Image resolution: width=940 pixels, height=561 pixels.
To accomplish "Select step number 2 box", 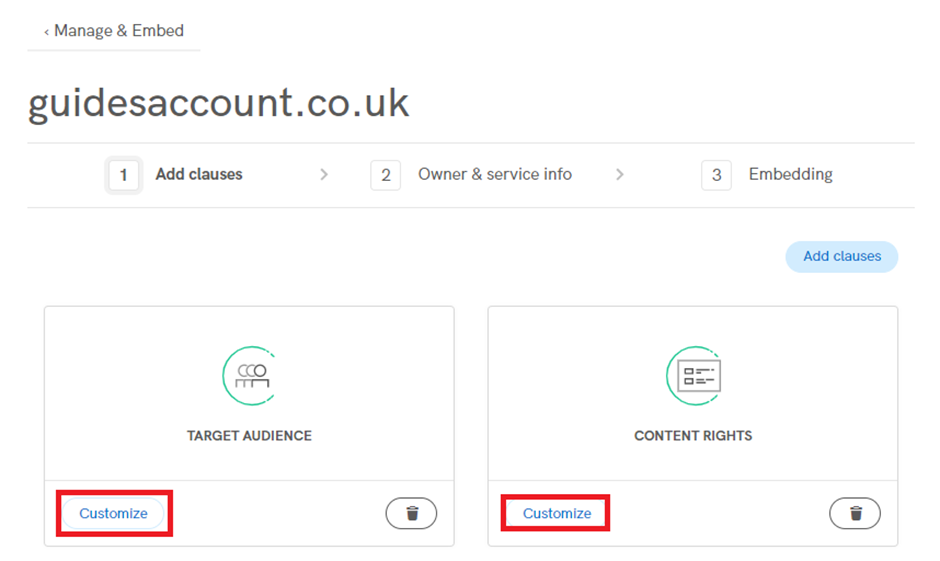I will (x=385, y=175).
